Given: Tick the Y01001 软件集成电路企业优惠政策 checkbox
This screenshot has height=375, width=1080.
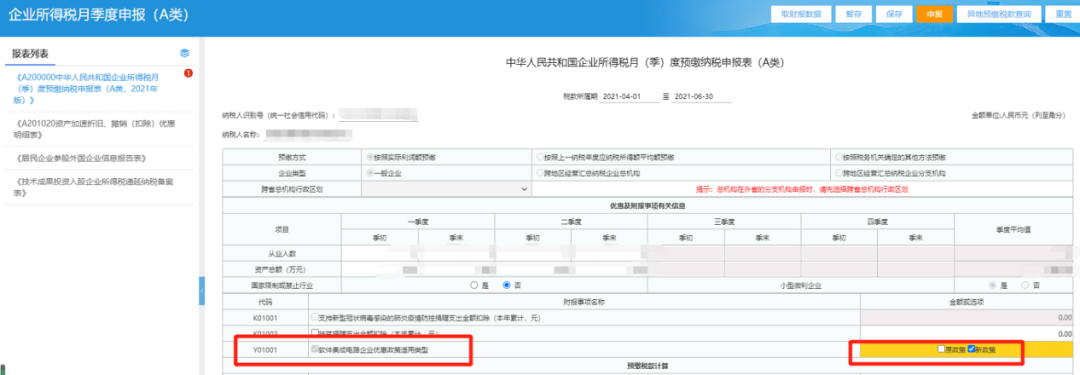Looking at the screenshot, I should (x=315, y=350).
